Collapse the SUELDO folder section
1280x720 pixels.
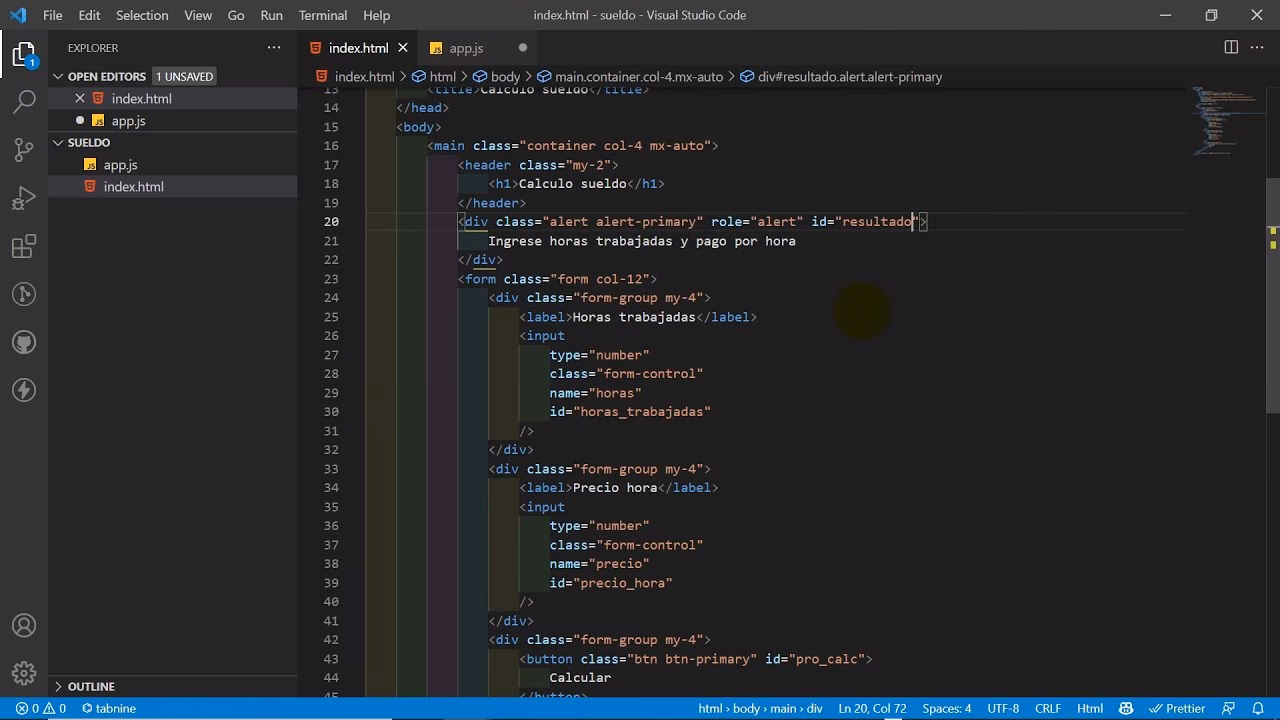(88, 142)
